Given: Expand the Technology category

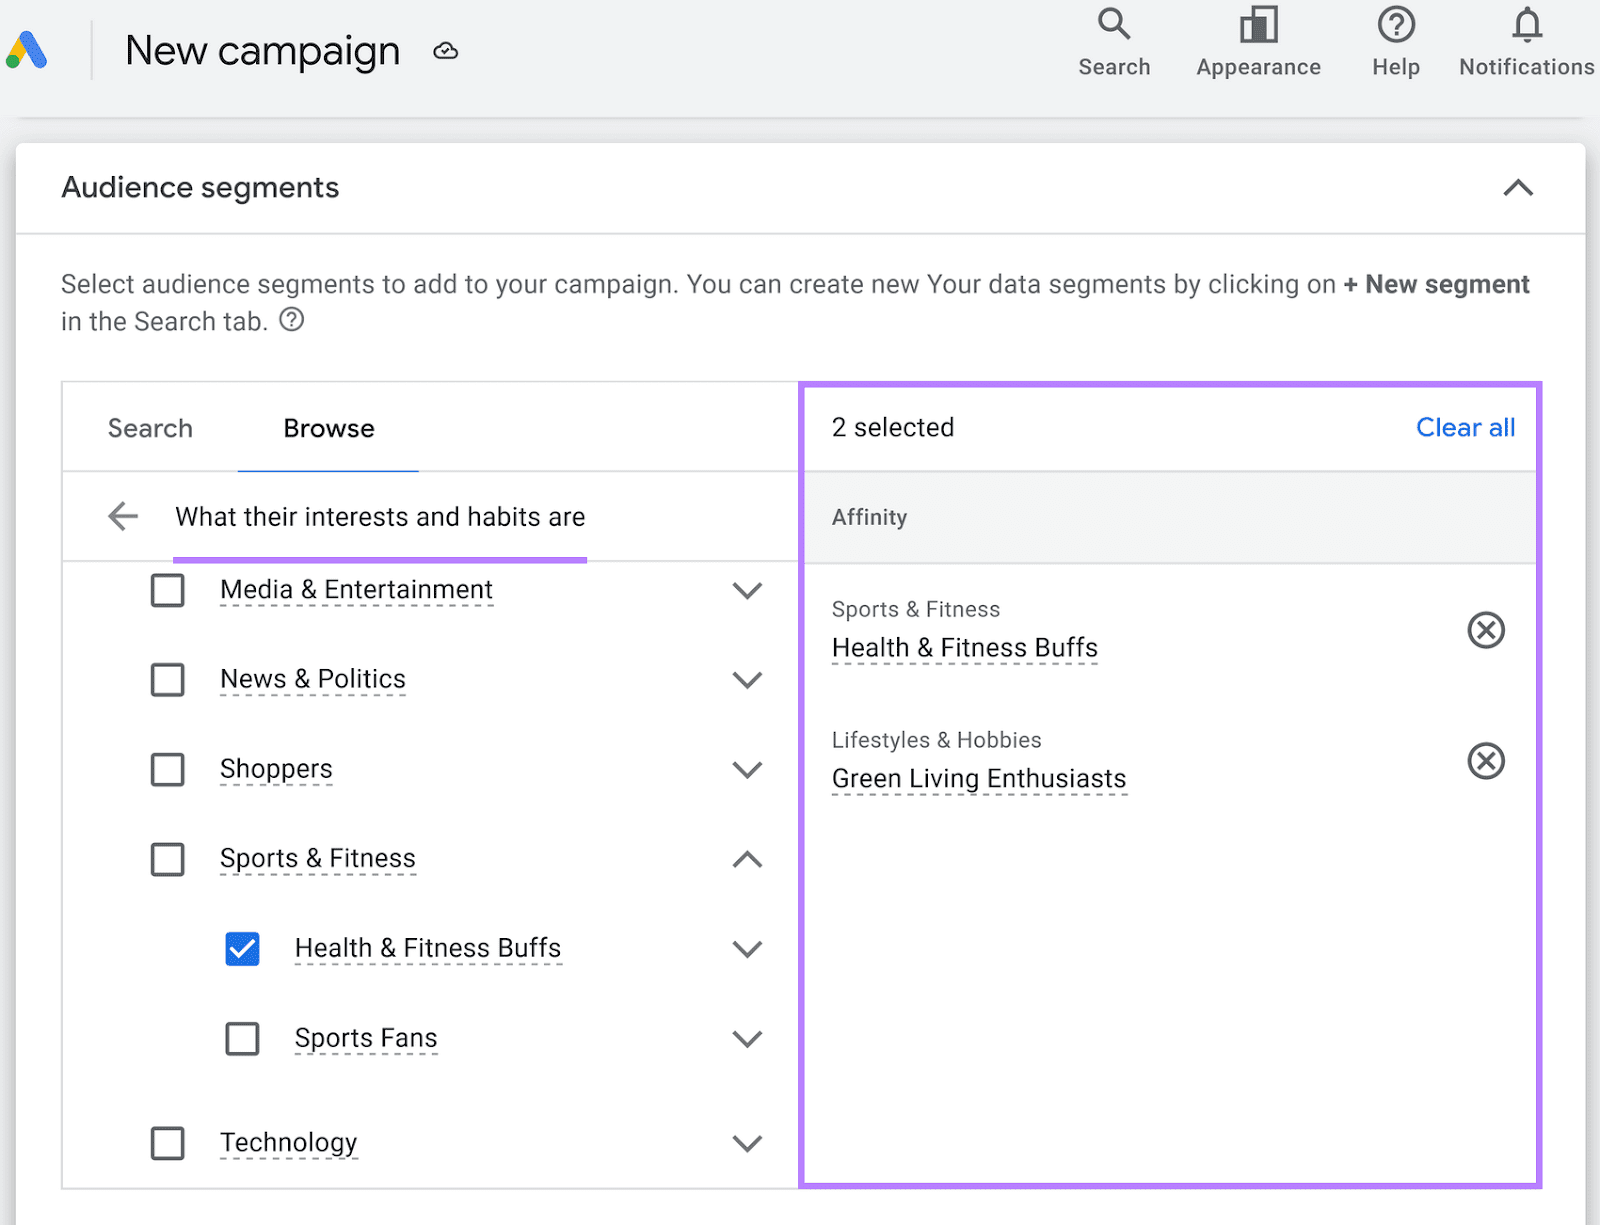Looking at the screenshot, I should 747,1143.
